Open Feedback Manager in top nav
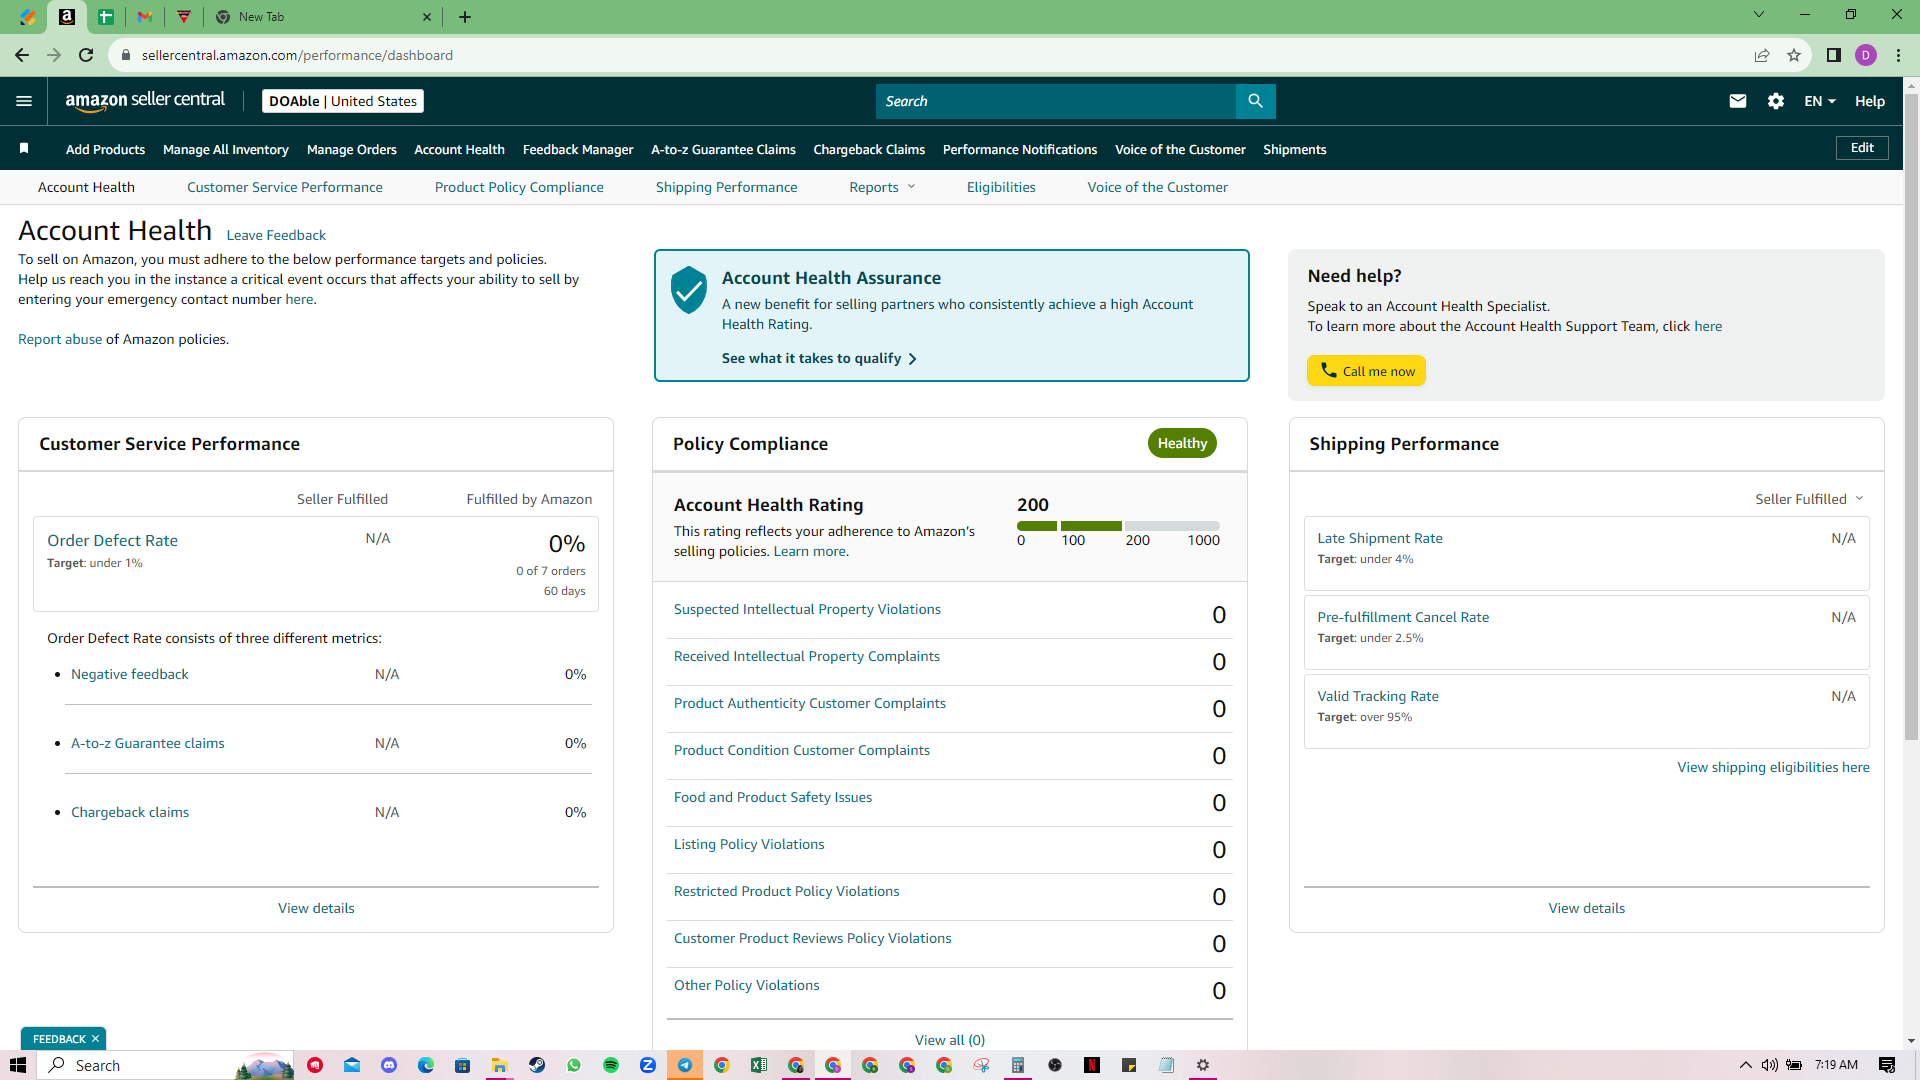Image resolution: width=1920 pixels, height=1080 pixels. click(x=578, y=149)
